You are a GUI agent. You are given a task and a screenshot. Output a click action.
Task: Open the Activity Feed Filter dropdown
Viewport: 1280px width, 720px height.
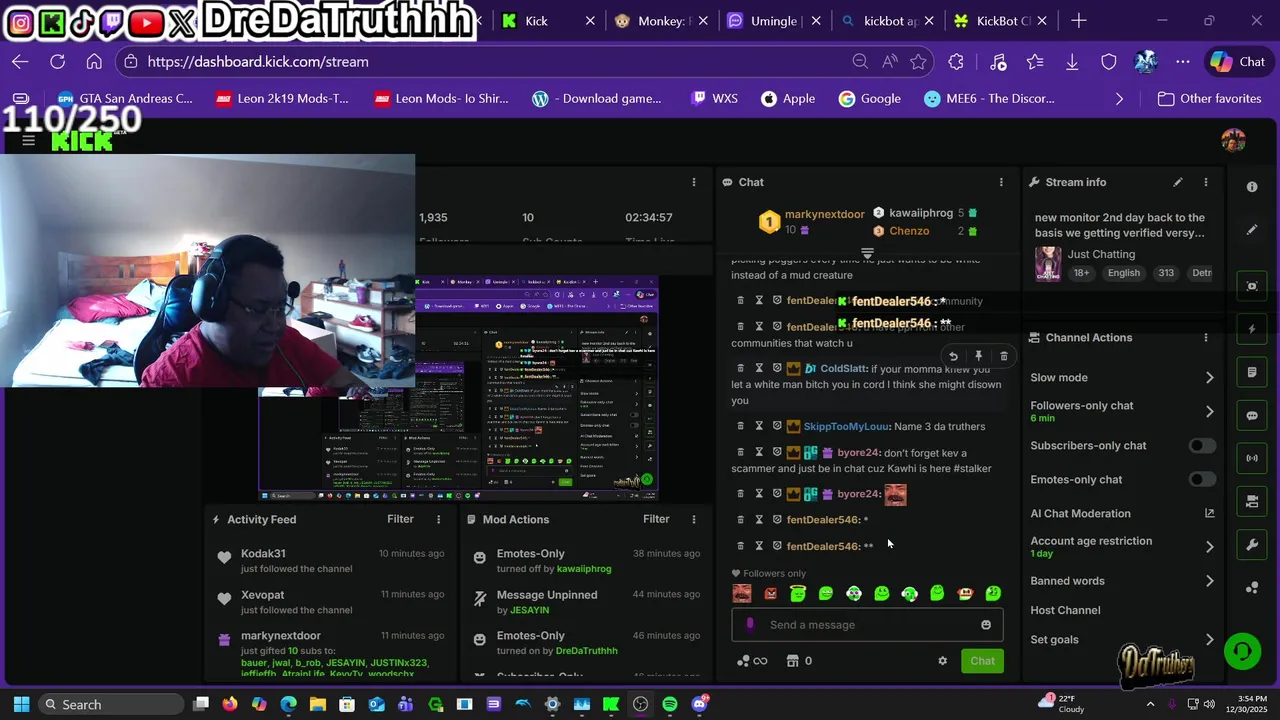pyautogui.click(x=400, y=519)
